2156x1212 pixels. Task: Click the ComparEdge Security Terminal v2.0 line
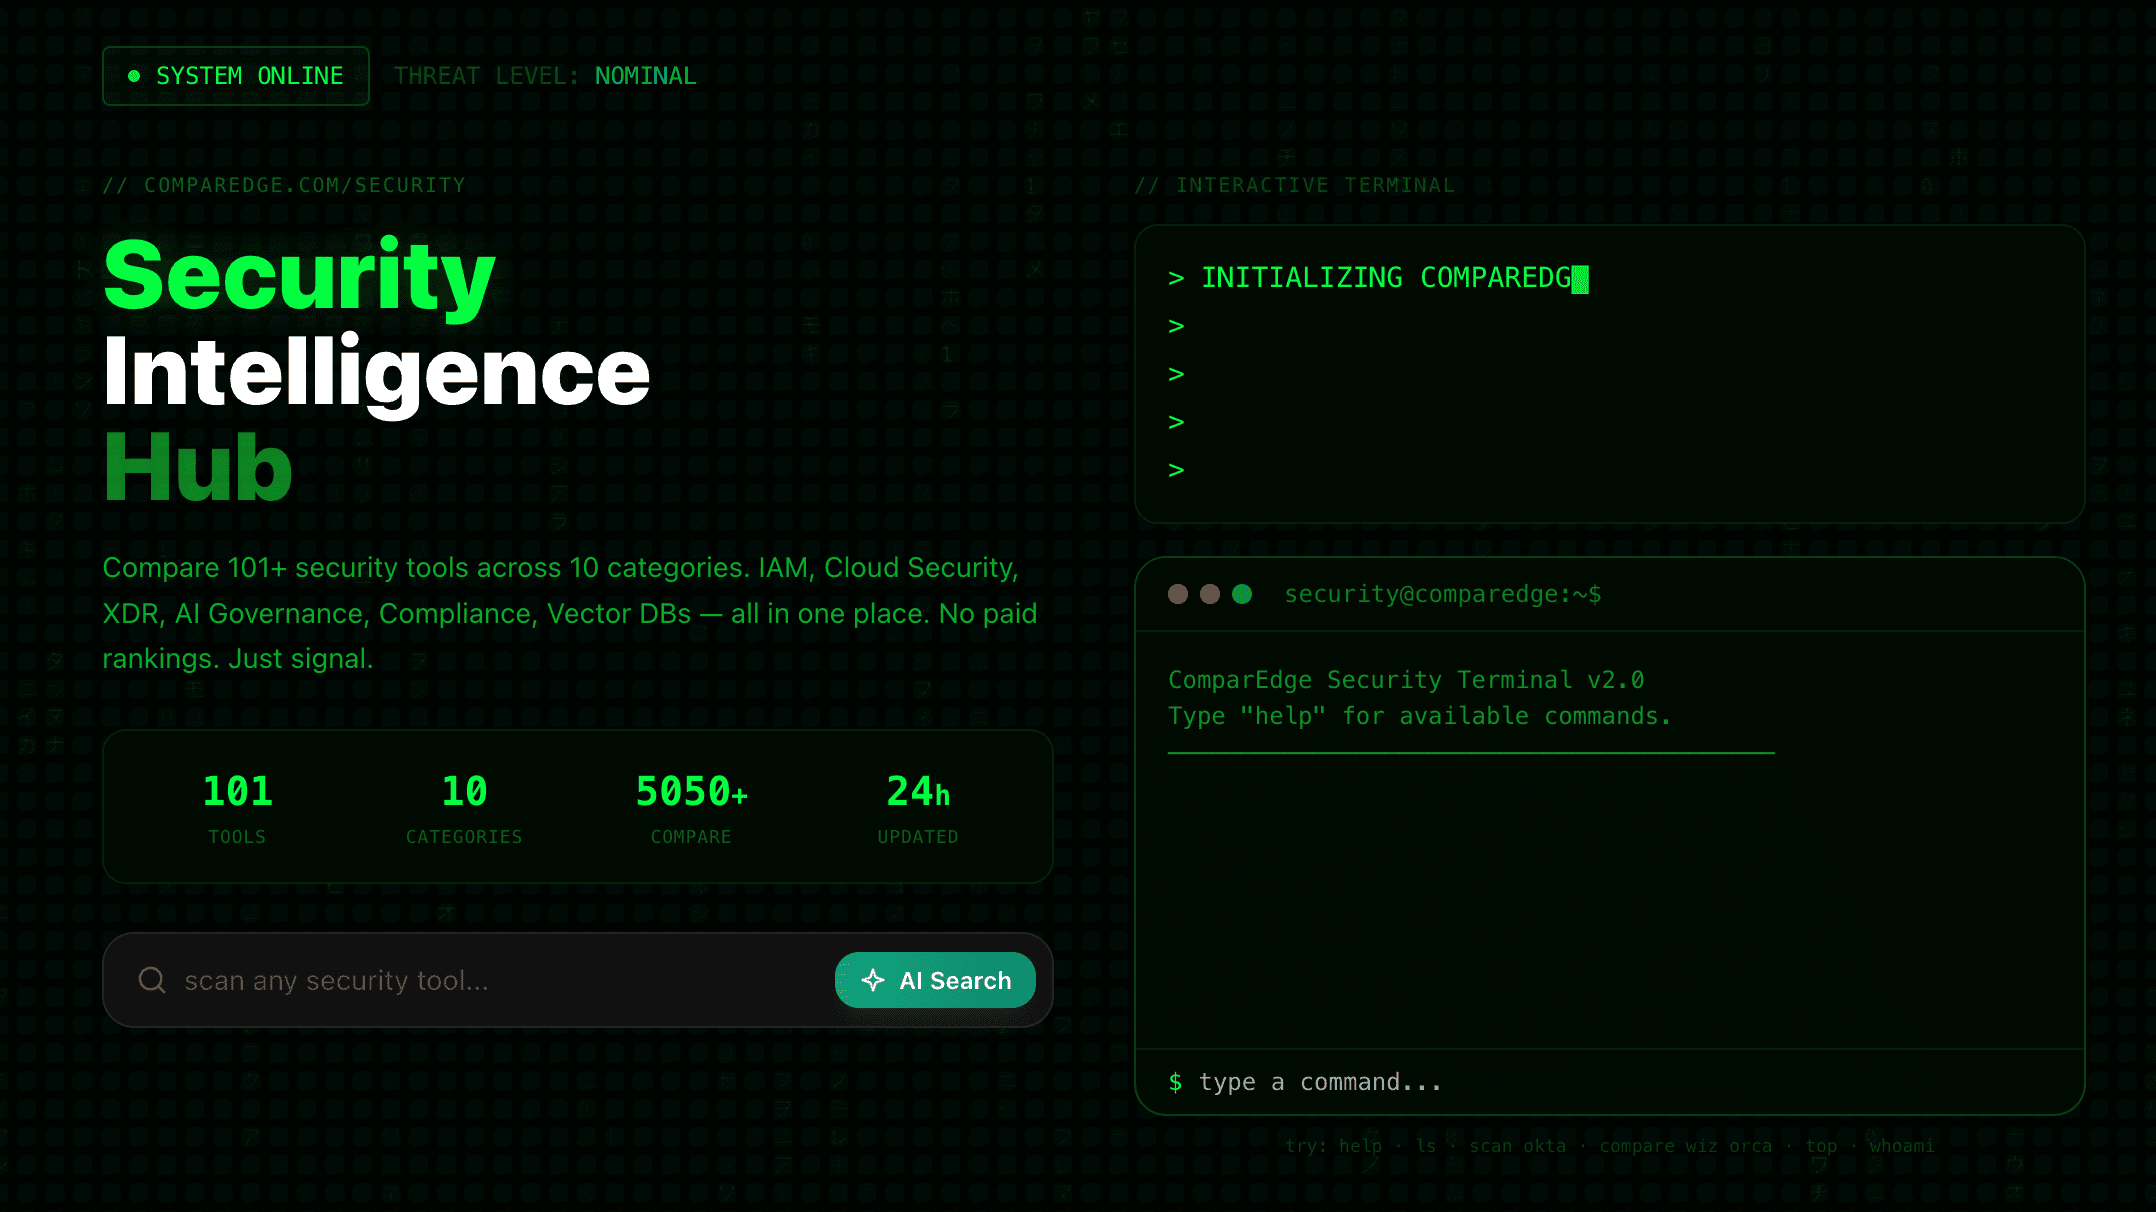click(x=1406, y=680)
